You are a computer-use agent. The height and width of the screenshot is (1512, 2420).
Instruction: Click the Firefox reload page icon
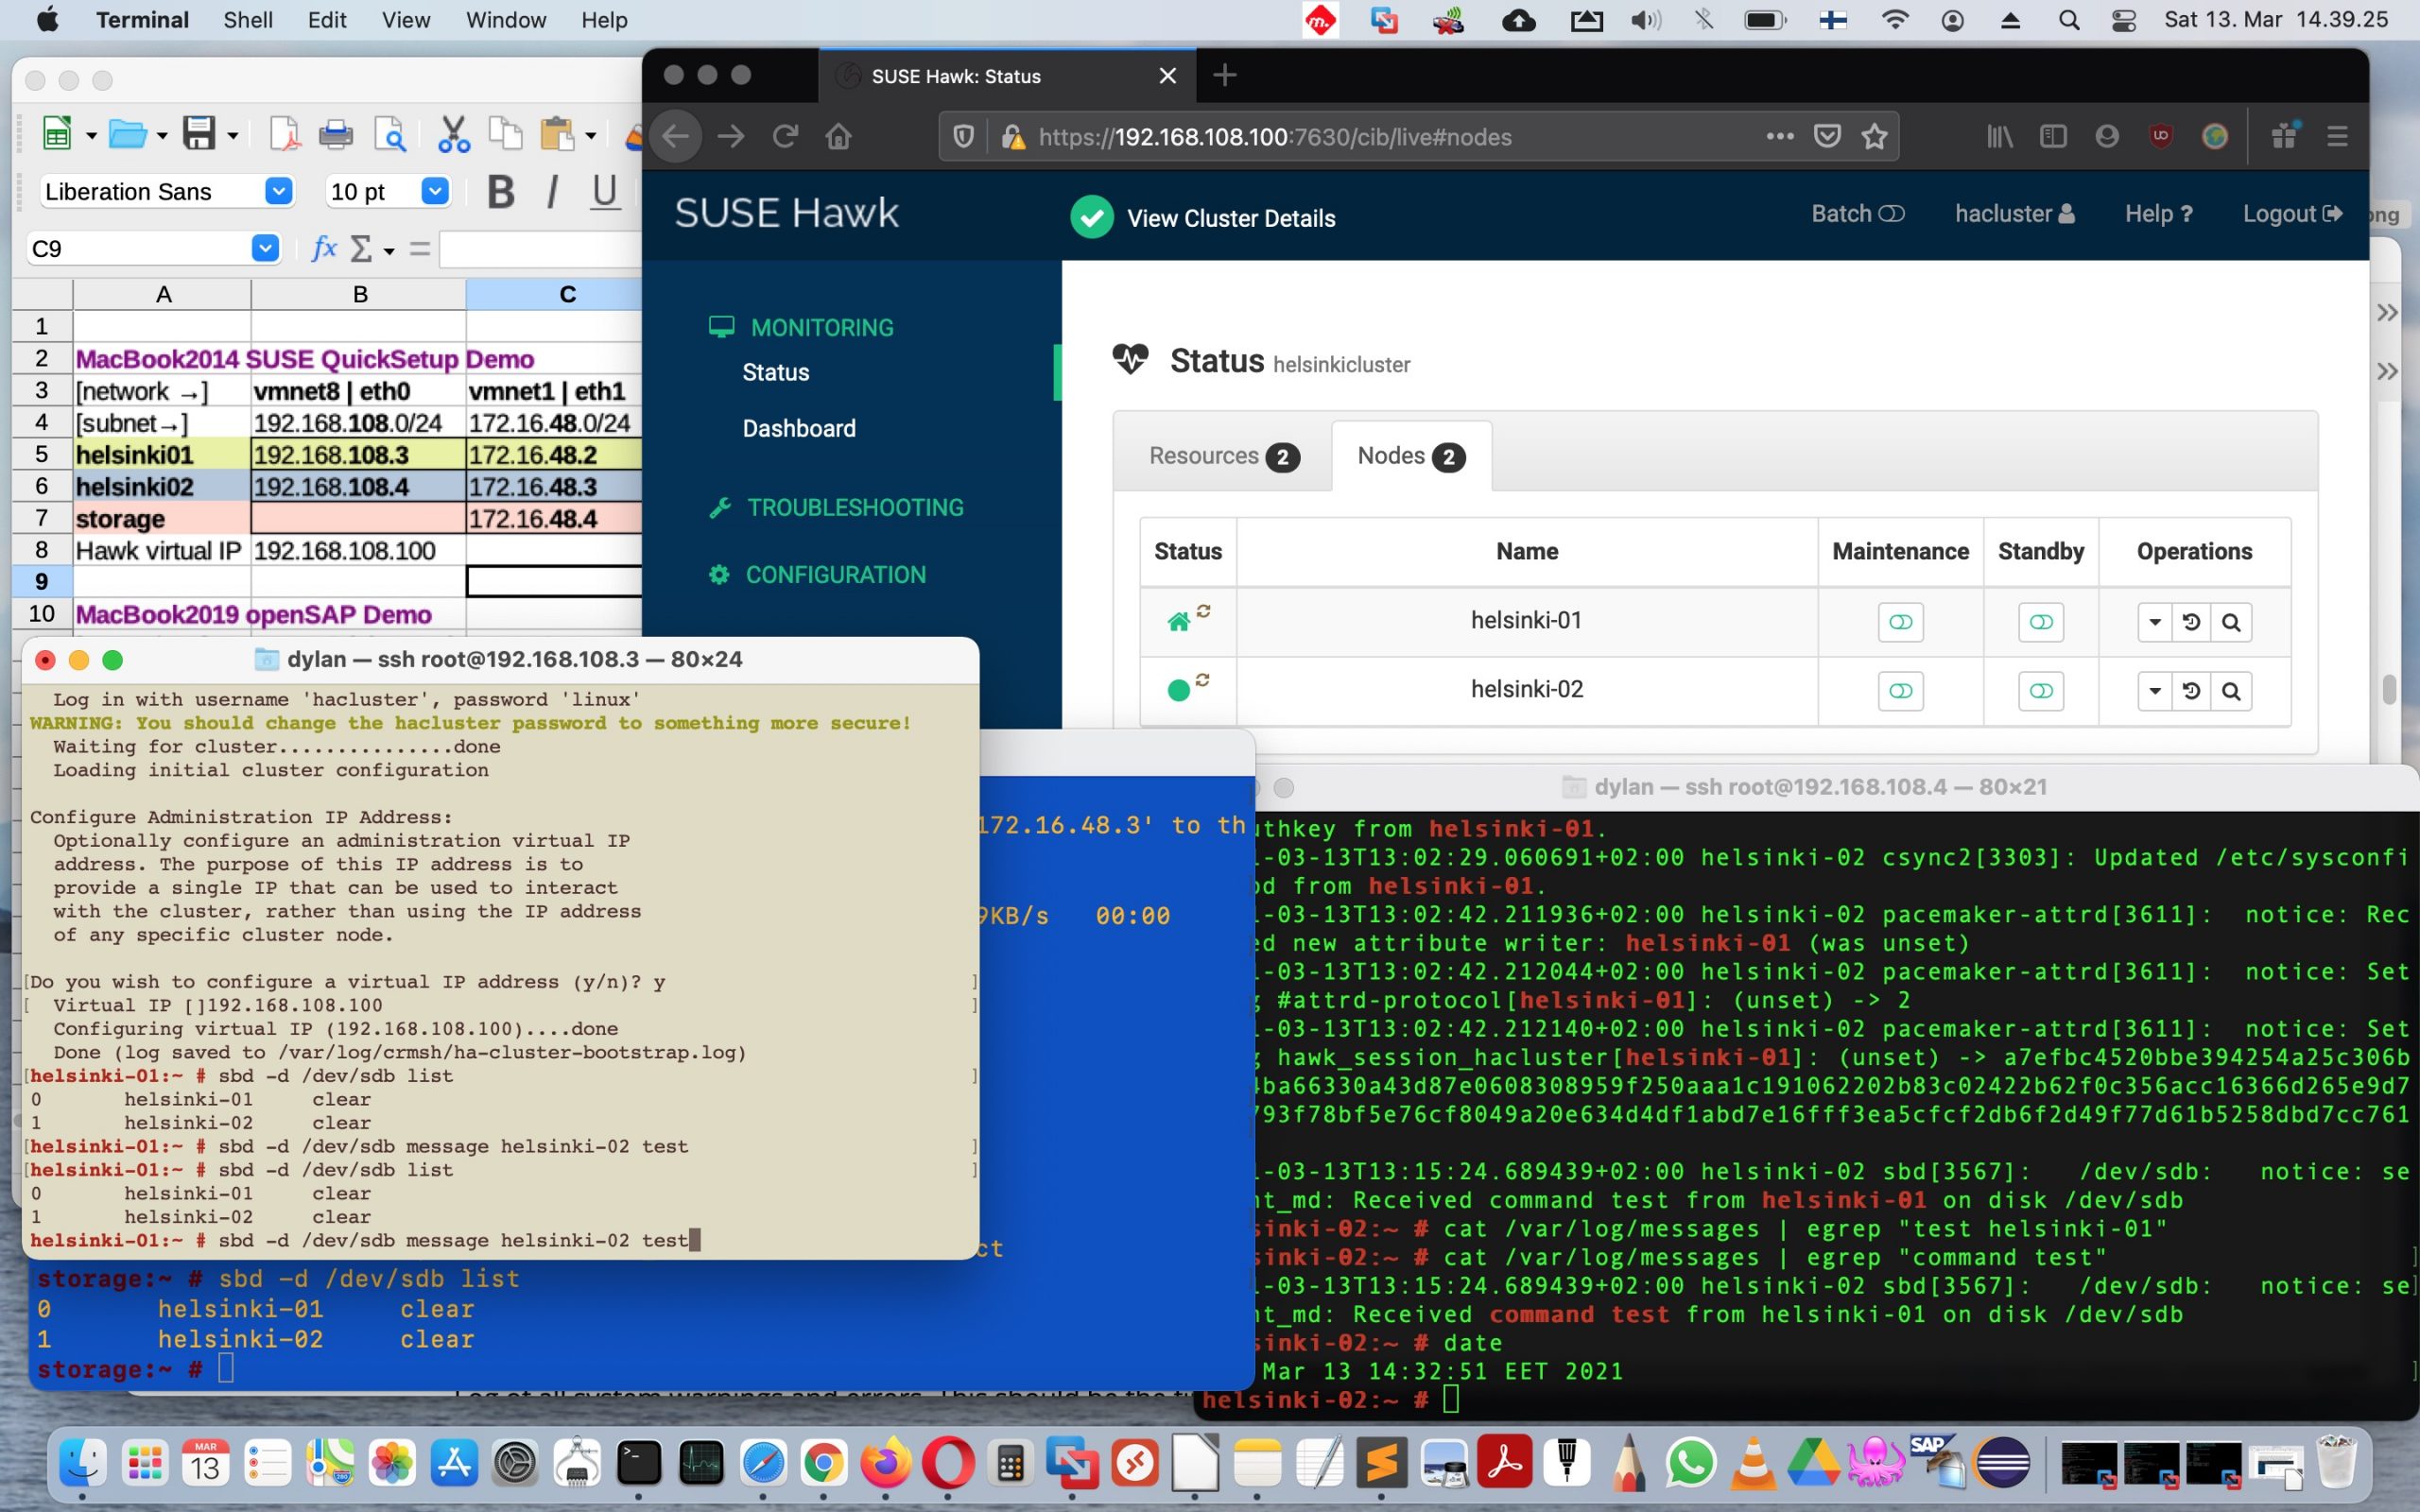pos(785,136)
